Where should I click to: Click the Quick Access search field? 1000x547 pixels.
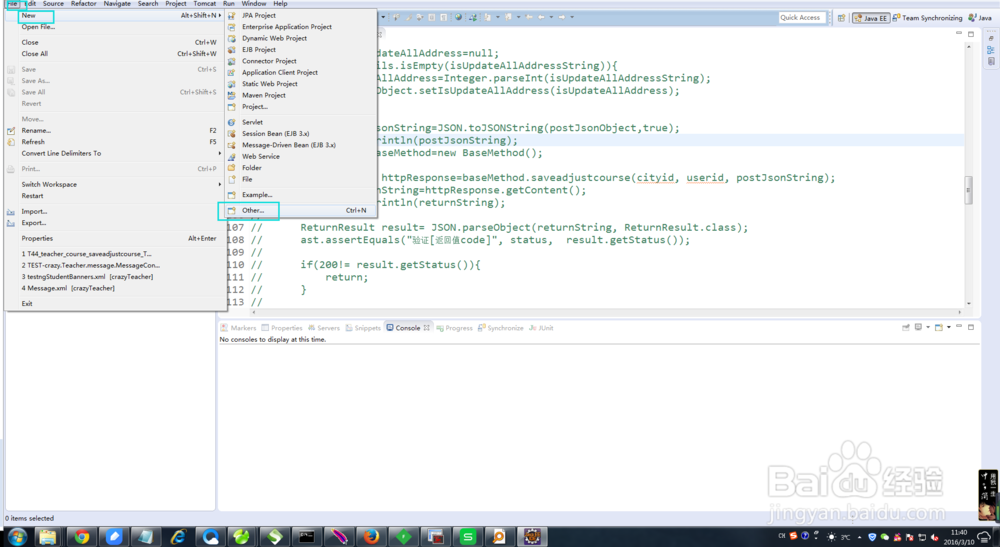coord(802,18)
